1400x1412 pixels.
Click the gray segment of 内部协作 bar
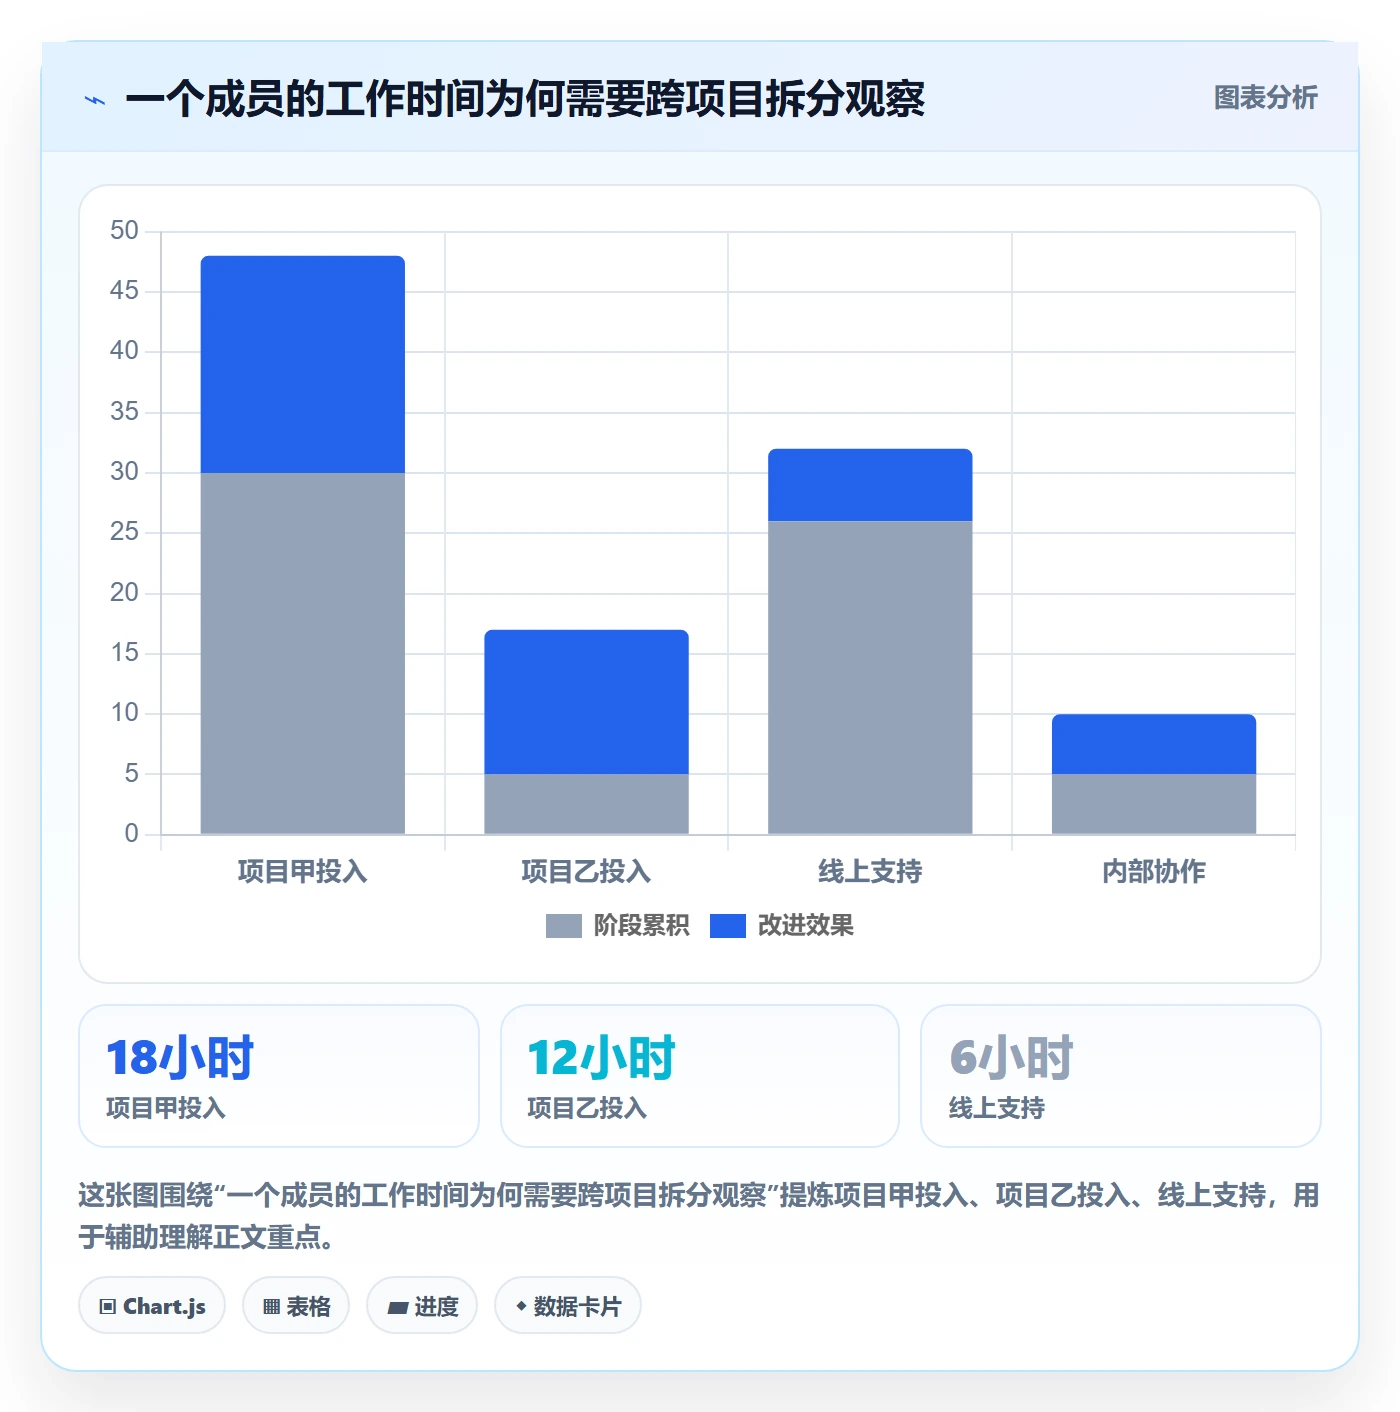1154,804
